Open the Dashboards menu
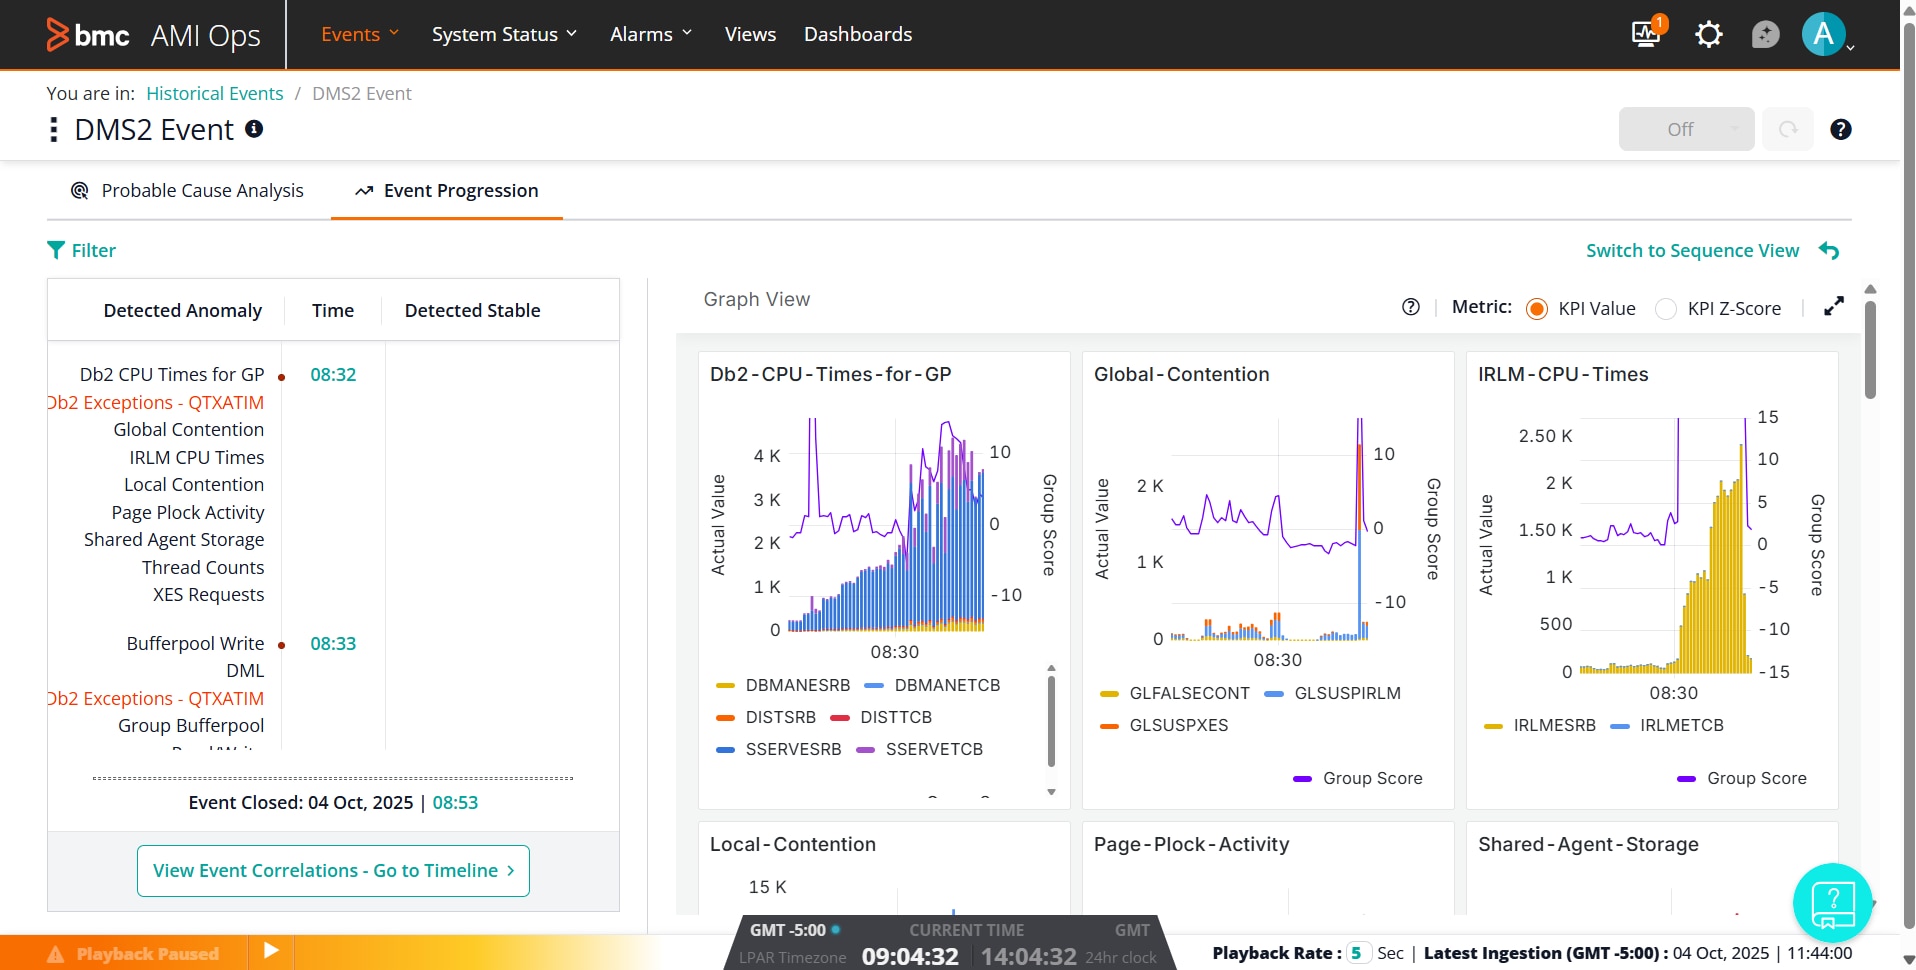Image resolution: width=1916 pixels, height=970 pixels. [857, 33]
